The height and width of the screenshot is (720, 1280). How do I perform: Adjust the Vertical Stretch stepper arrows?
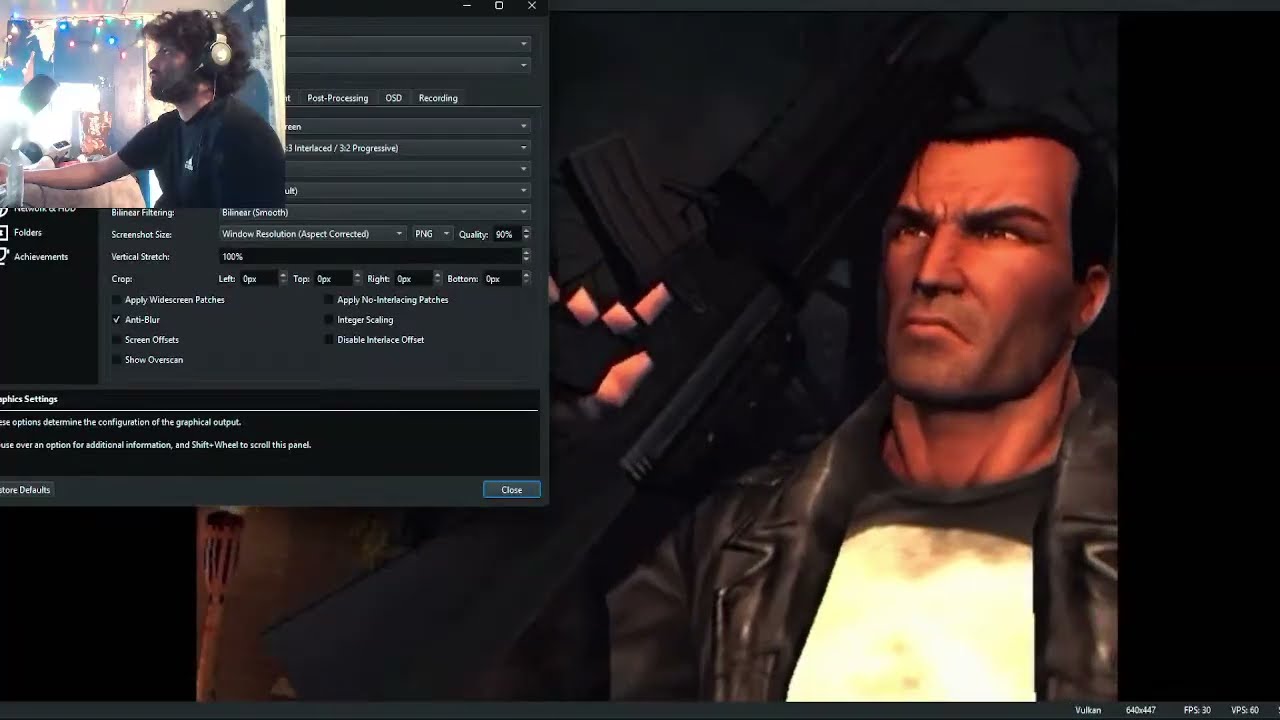(x=526, y=257)
